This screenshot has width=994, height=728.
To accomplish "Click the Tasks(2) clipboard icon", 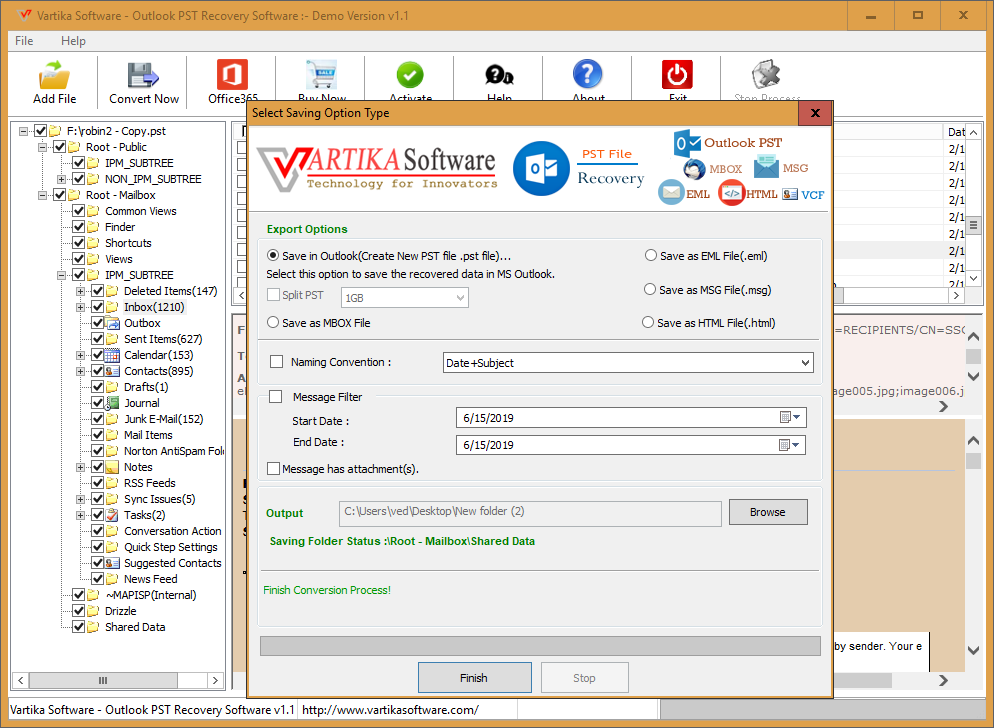I will point(112,515).
